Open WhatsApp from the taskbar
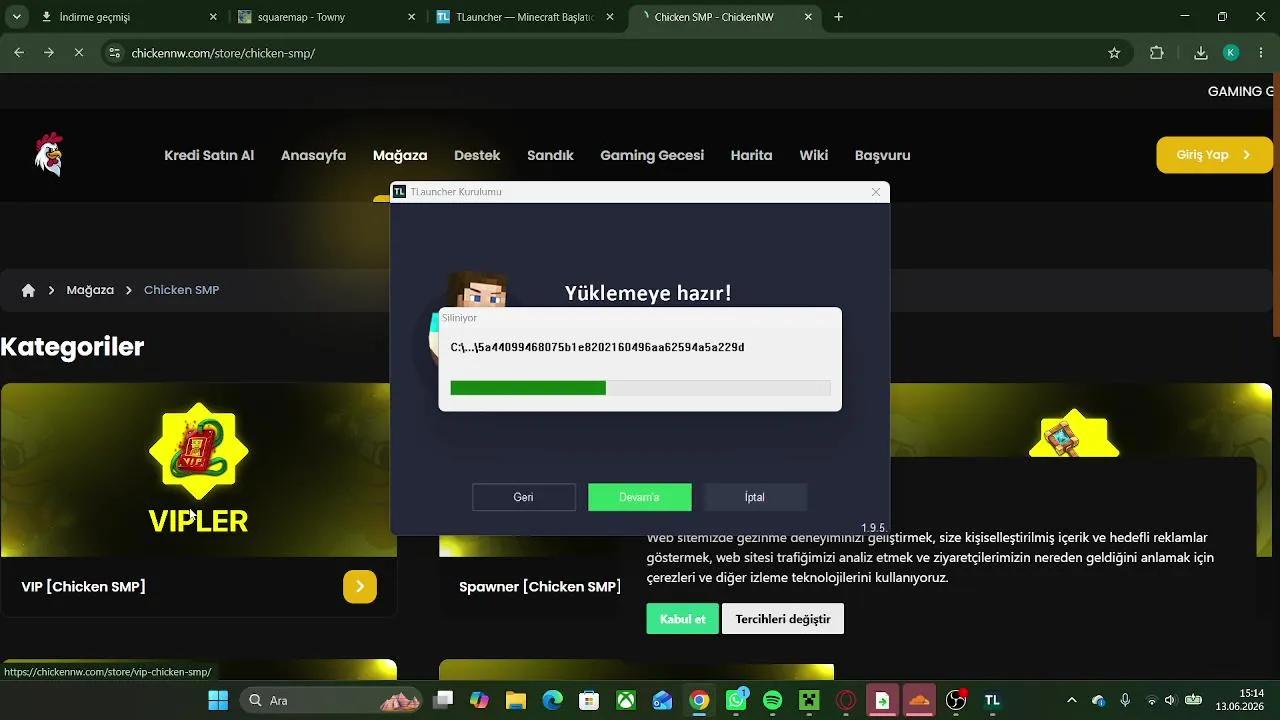 pos(736,700)
